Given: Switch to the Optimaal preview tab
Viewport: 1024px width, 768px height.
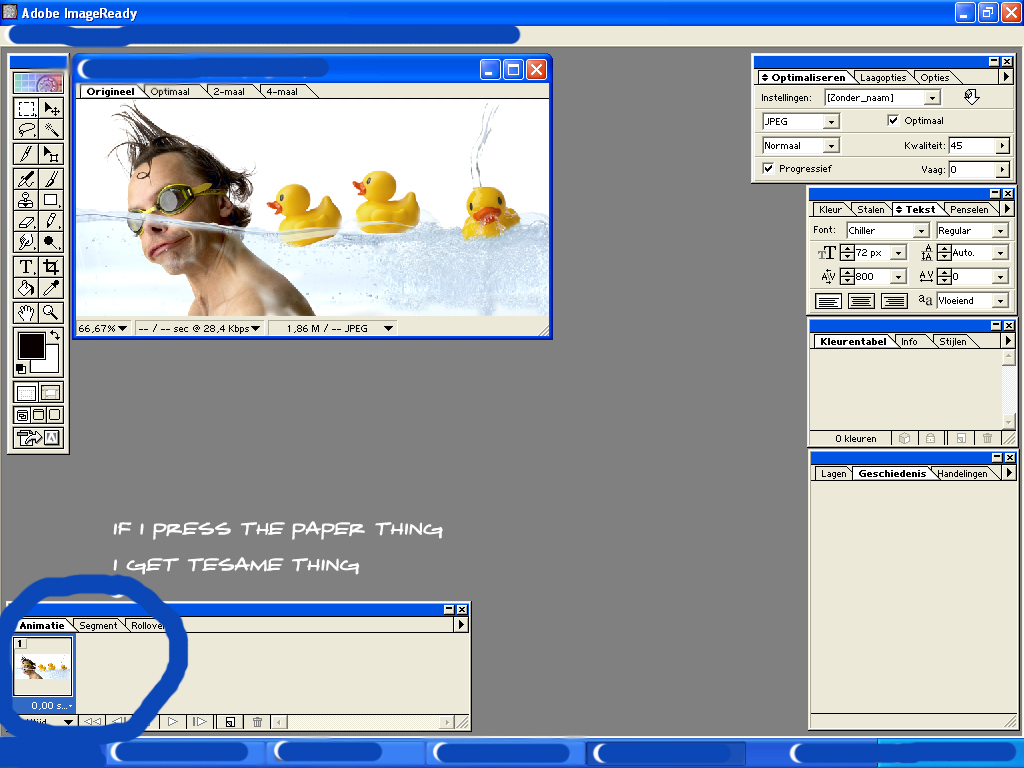Looking at the screenshot, I should tap(170, 91).
